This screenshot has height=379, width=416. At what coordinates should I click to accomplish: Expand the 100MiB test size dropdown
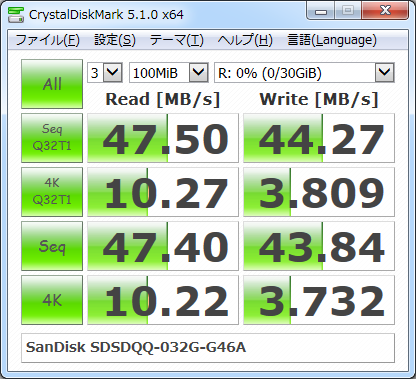point(199,72)
